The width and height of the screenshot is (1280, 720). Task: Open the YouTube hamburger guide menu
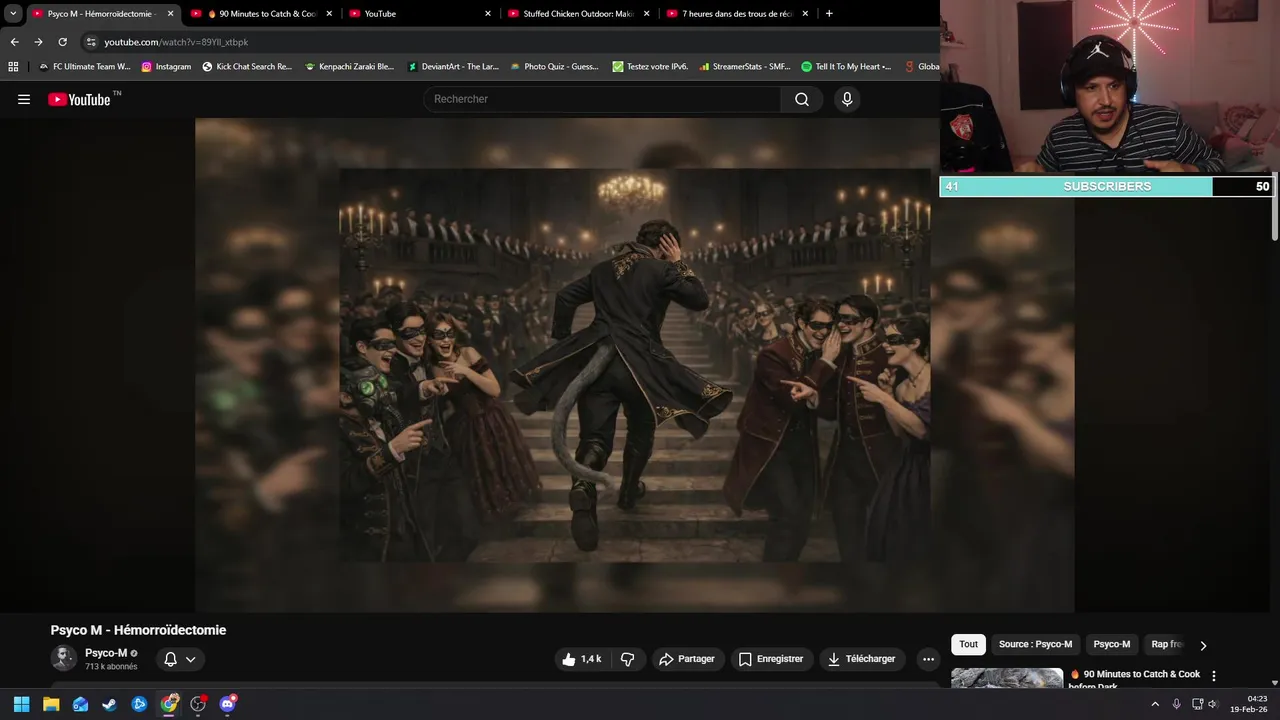click(24, 99)
